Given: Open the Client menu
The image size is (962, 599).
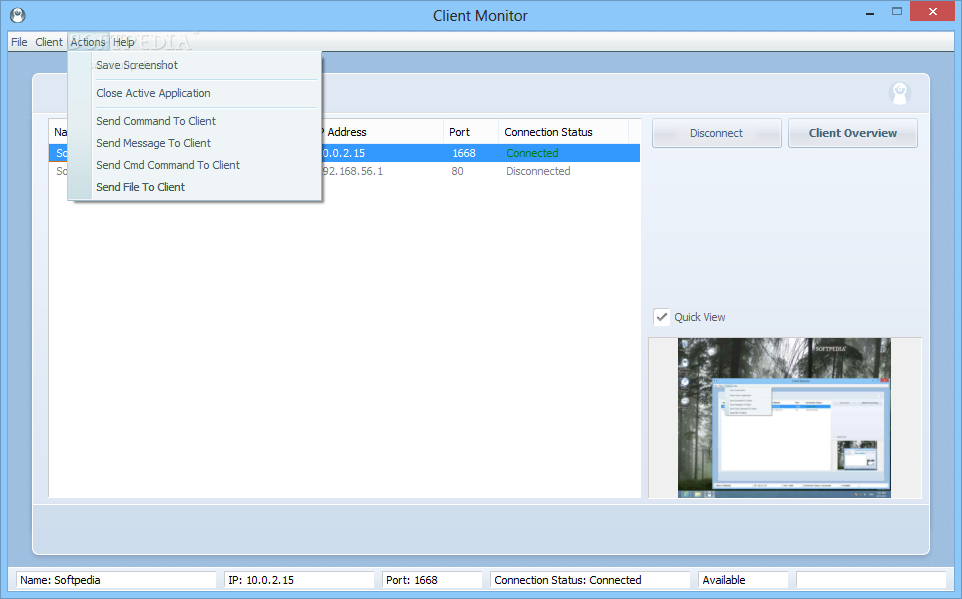Looking at the screenshot, I should 48,42.
